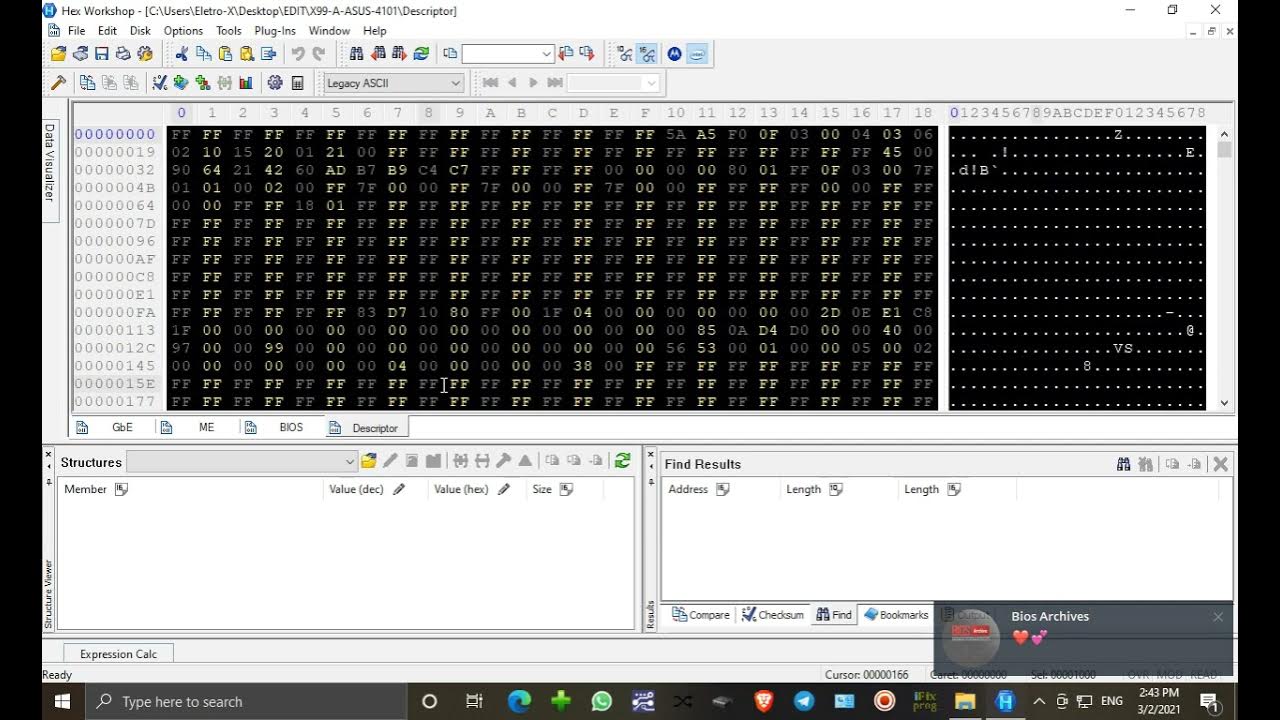The image size is (1280, 720).
Task: Click offset 00000000 in the address column
Action: point(115,134)
